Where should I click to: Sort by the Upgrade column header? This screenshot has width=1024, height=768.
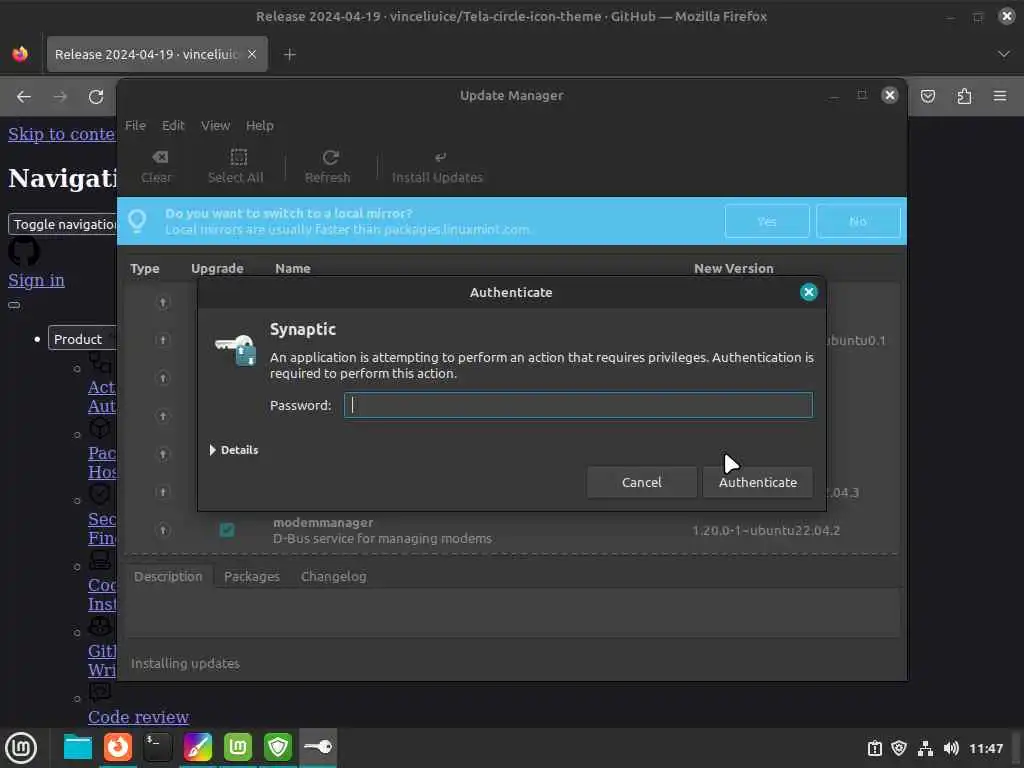click(217, 268)
